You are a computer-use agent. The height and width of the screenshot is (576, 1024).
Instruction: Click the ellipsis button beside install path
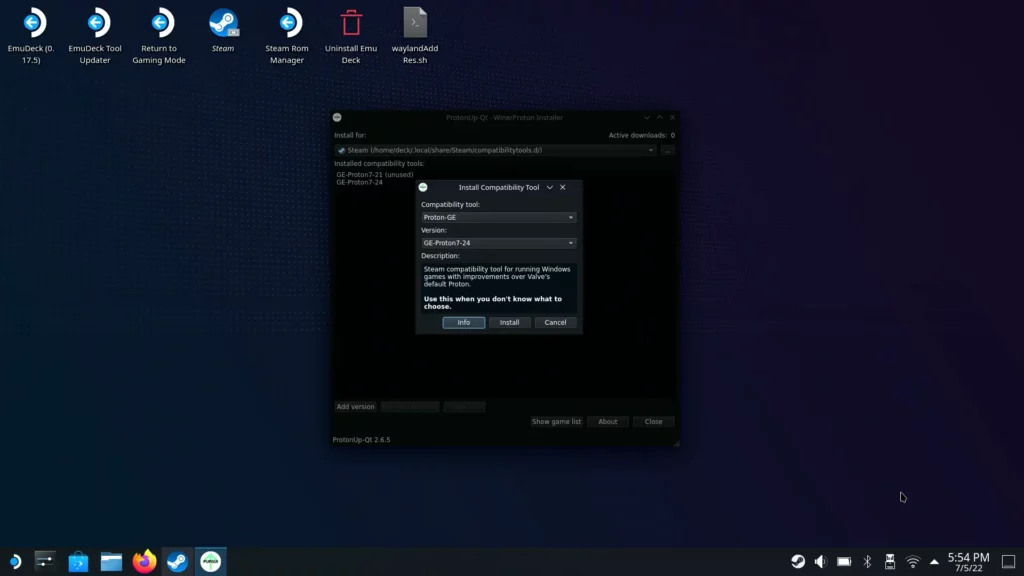point(667,150)
